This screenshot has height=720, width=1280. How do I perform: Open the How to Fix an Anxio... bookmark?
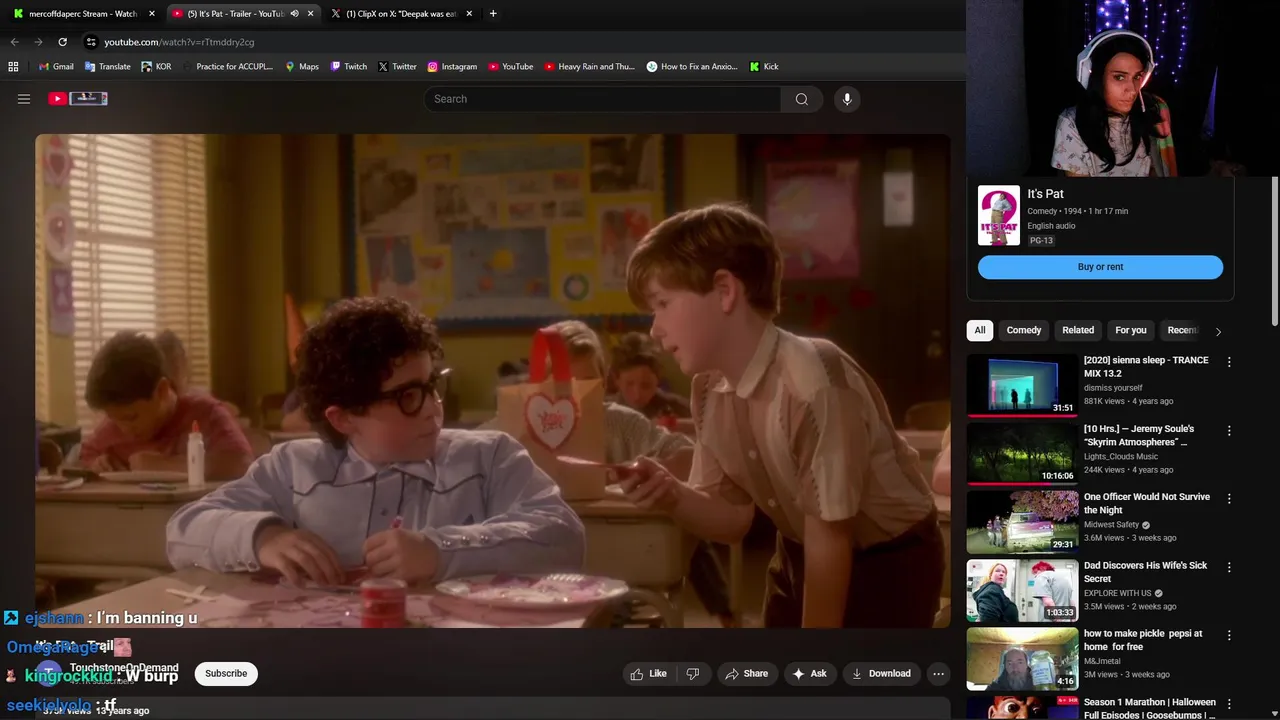pos(692,67)
